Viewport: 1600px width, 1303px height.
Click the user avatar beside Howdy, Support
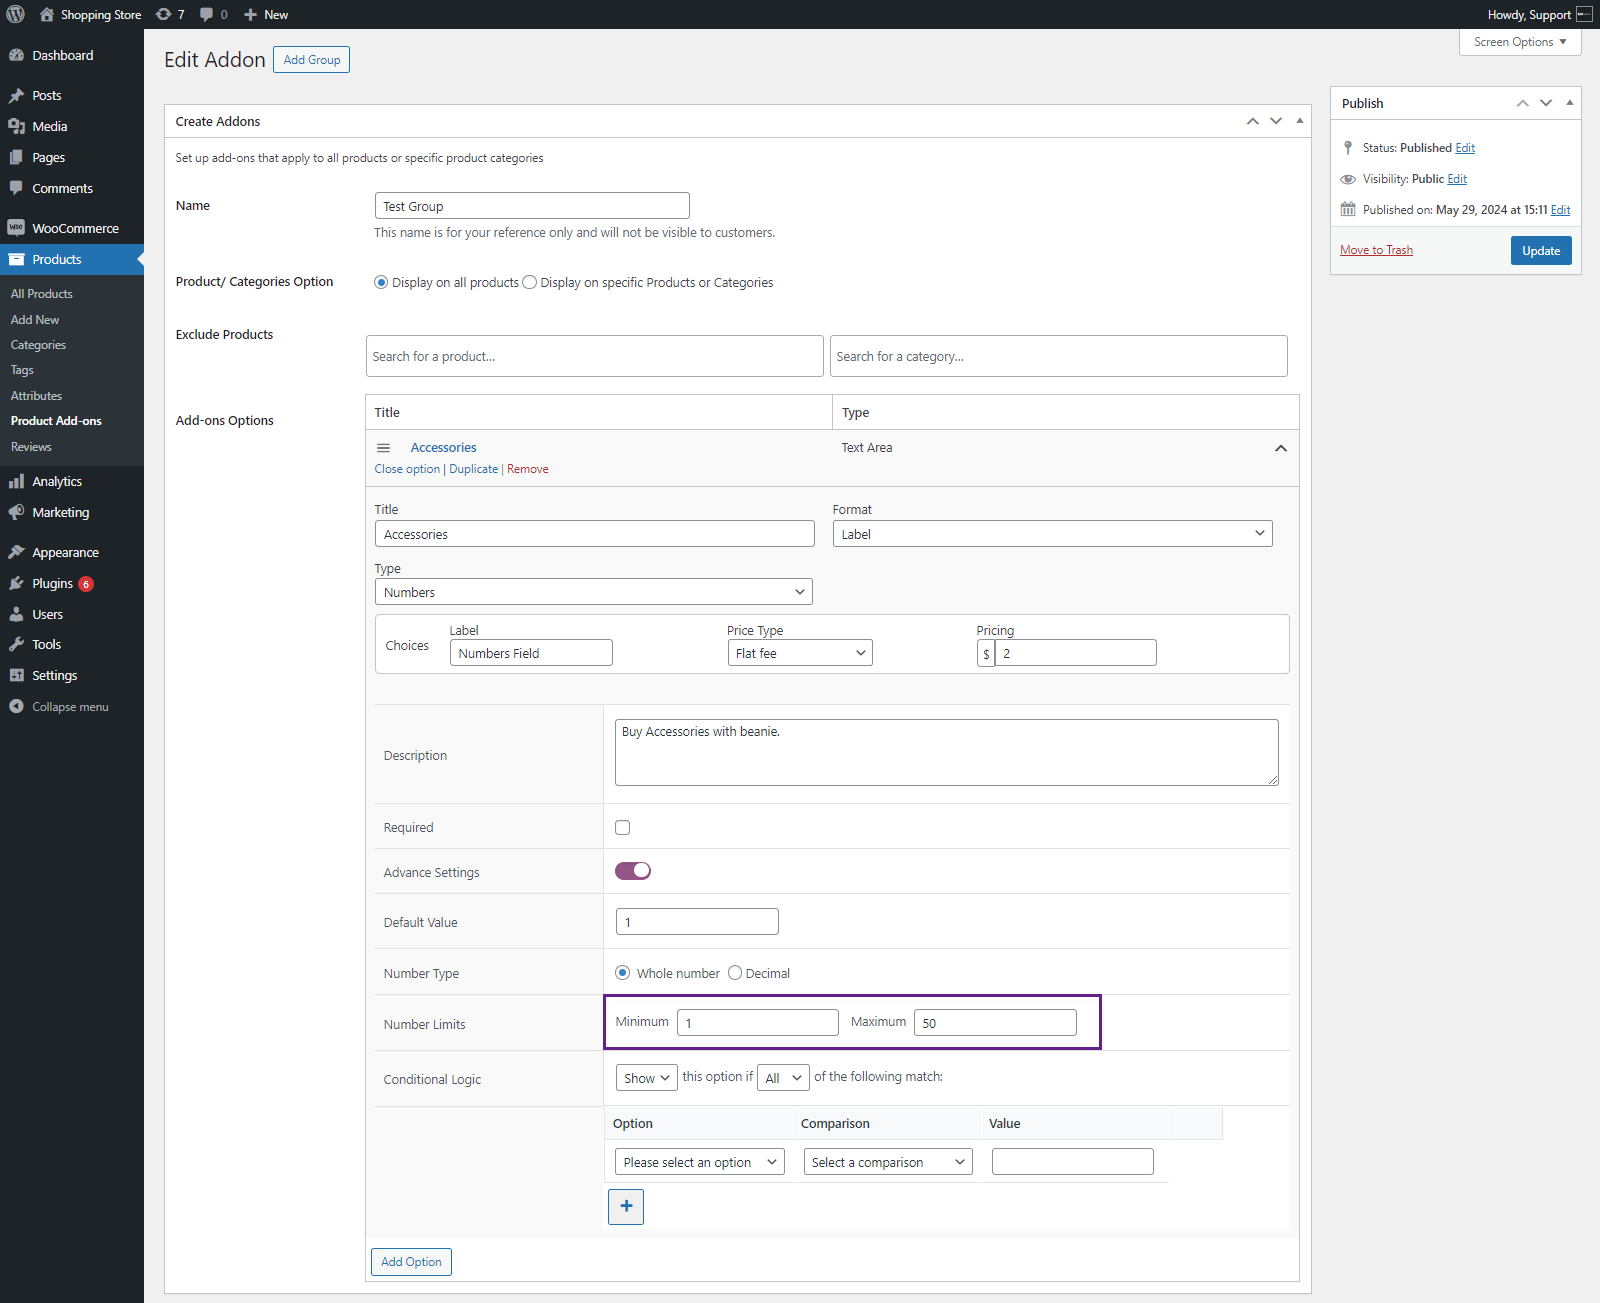(1584, 14)
